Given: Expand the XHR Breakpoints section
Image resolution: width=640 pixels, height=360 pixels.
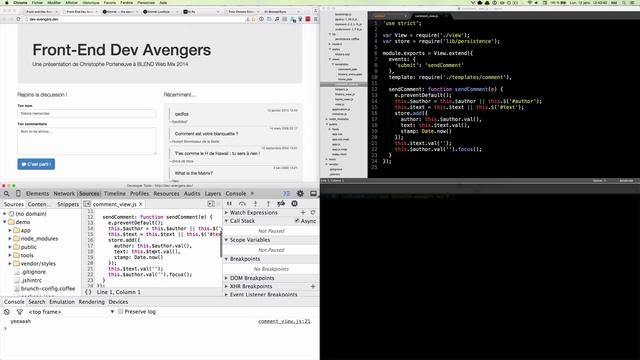Looking at the screenshot, I should pyautogui.click(x=227, y=287).
